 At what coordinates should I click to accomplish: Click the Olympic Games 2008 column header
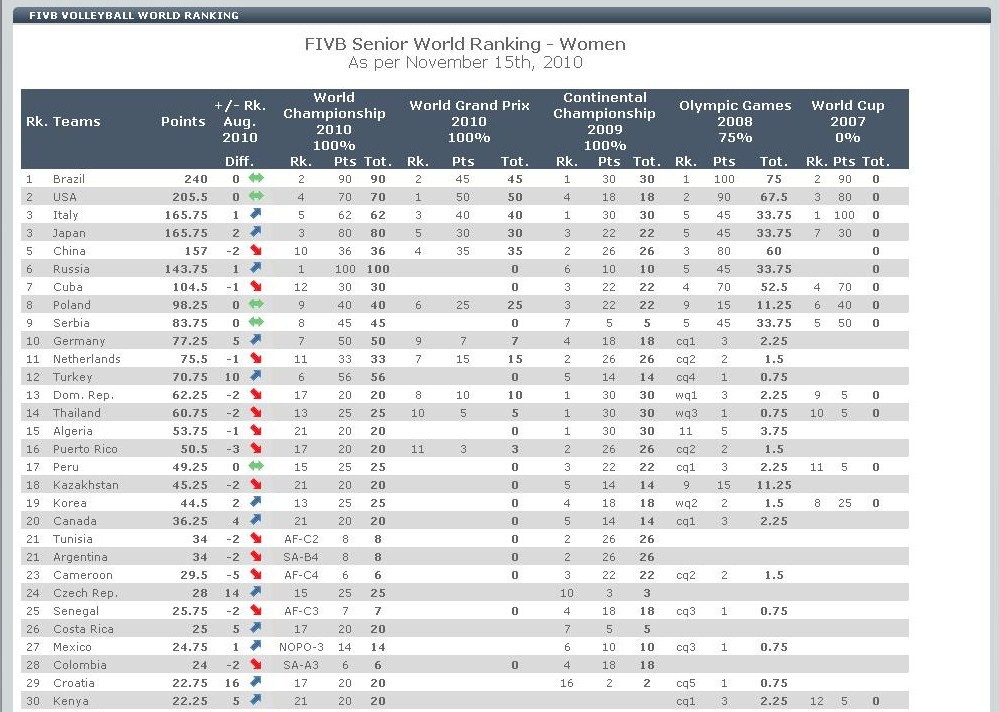point(735,121)
